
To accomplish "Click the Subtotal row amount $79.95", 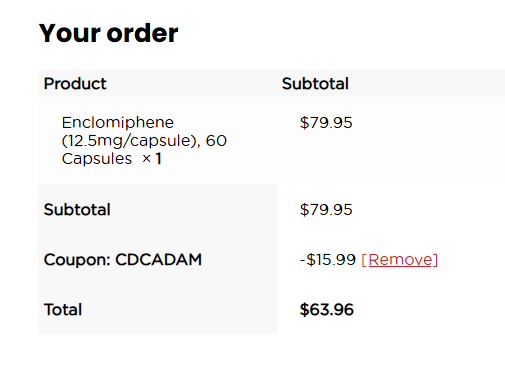I will (x=326, y=210).
